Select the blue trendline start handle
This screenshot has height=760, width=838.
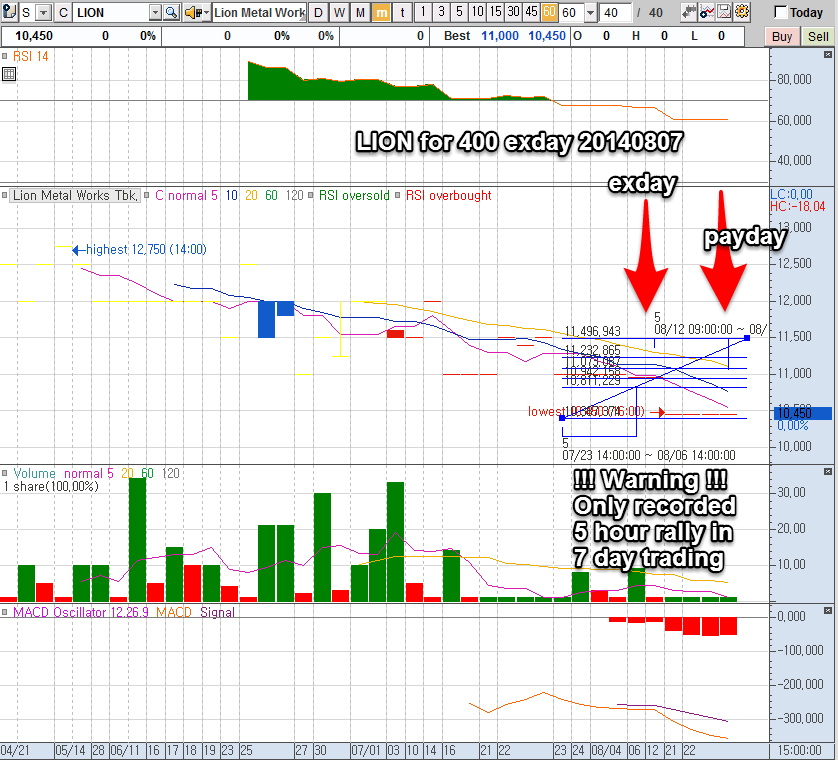[562, 418]
